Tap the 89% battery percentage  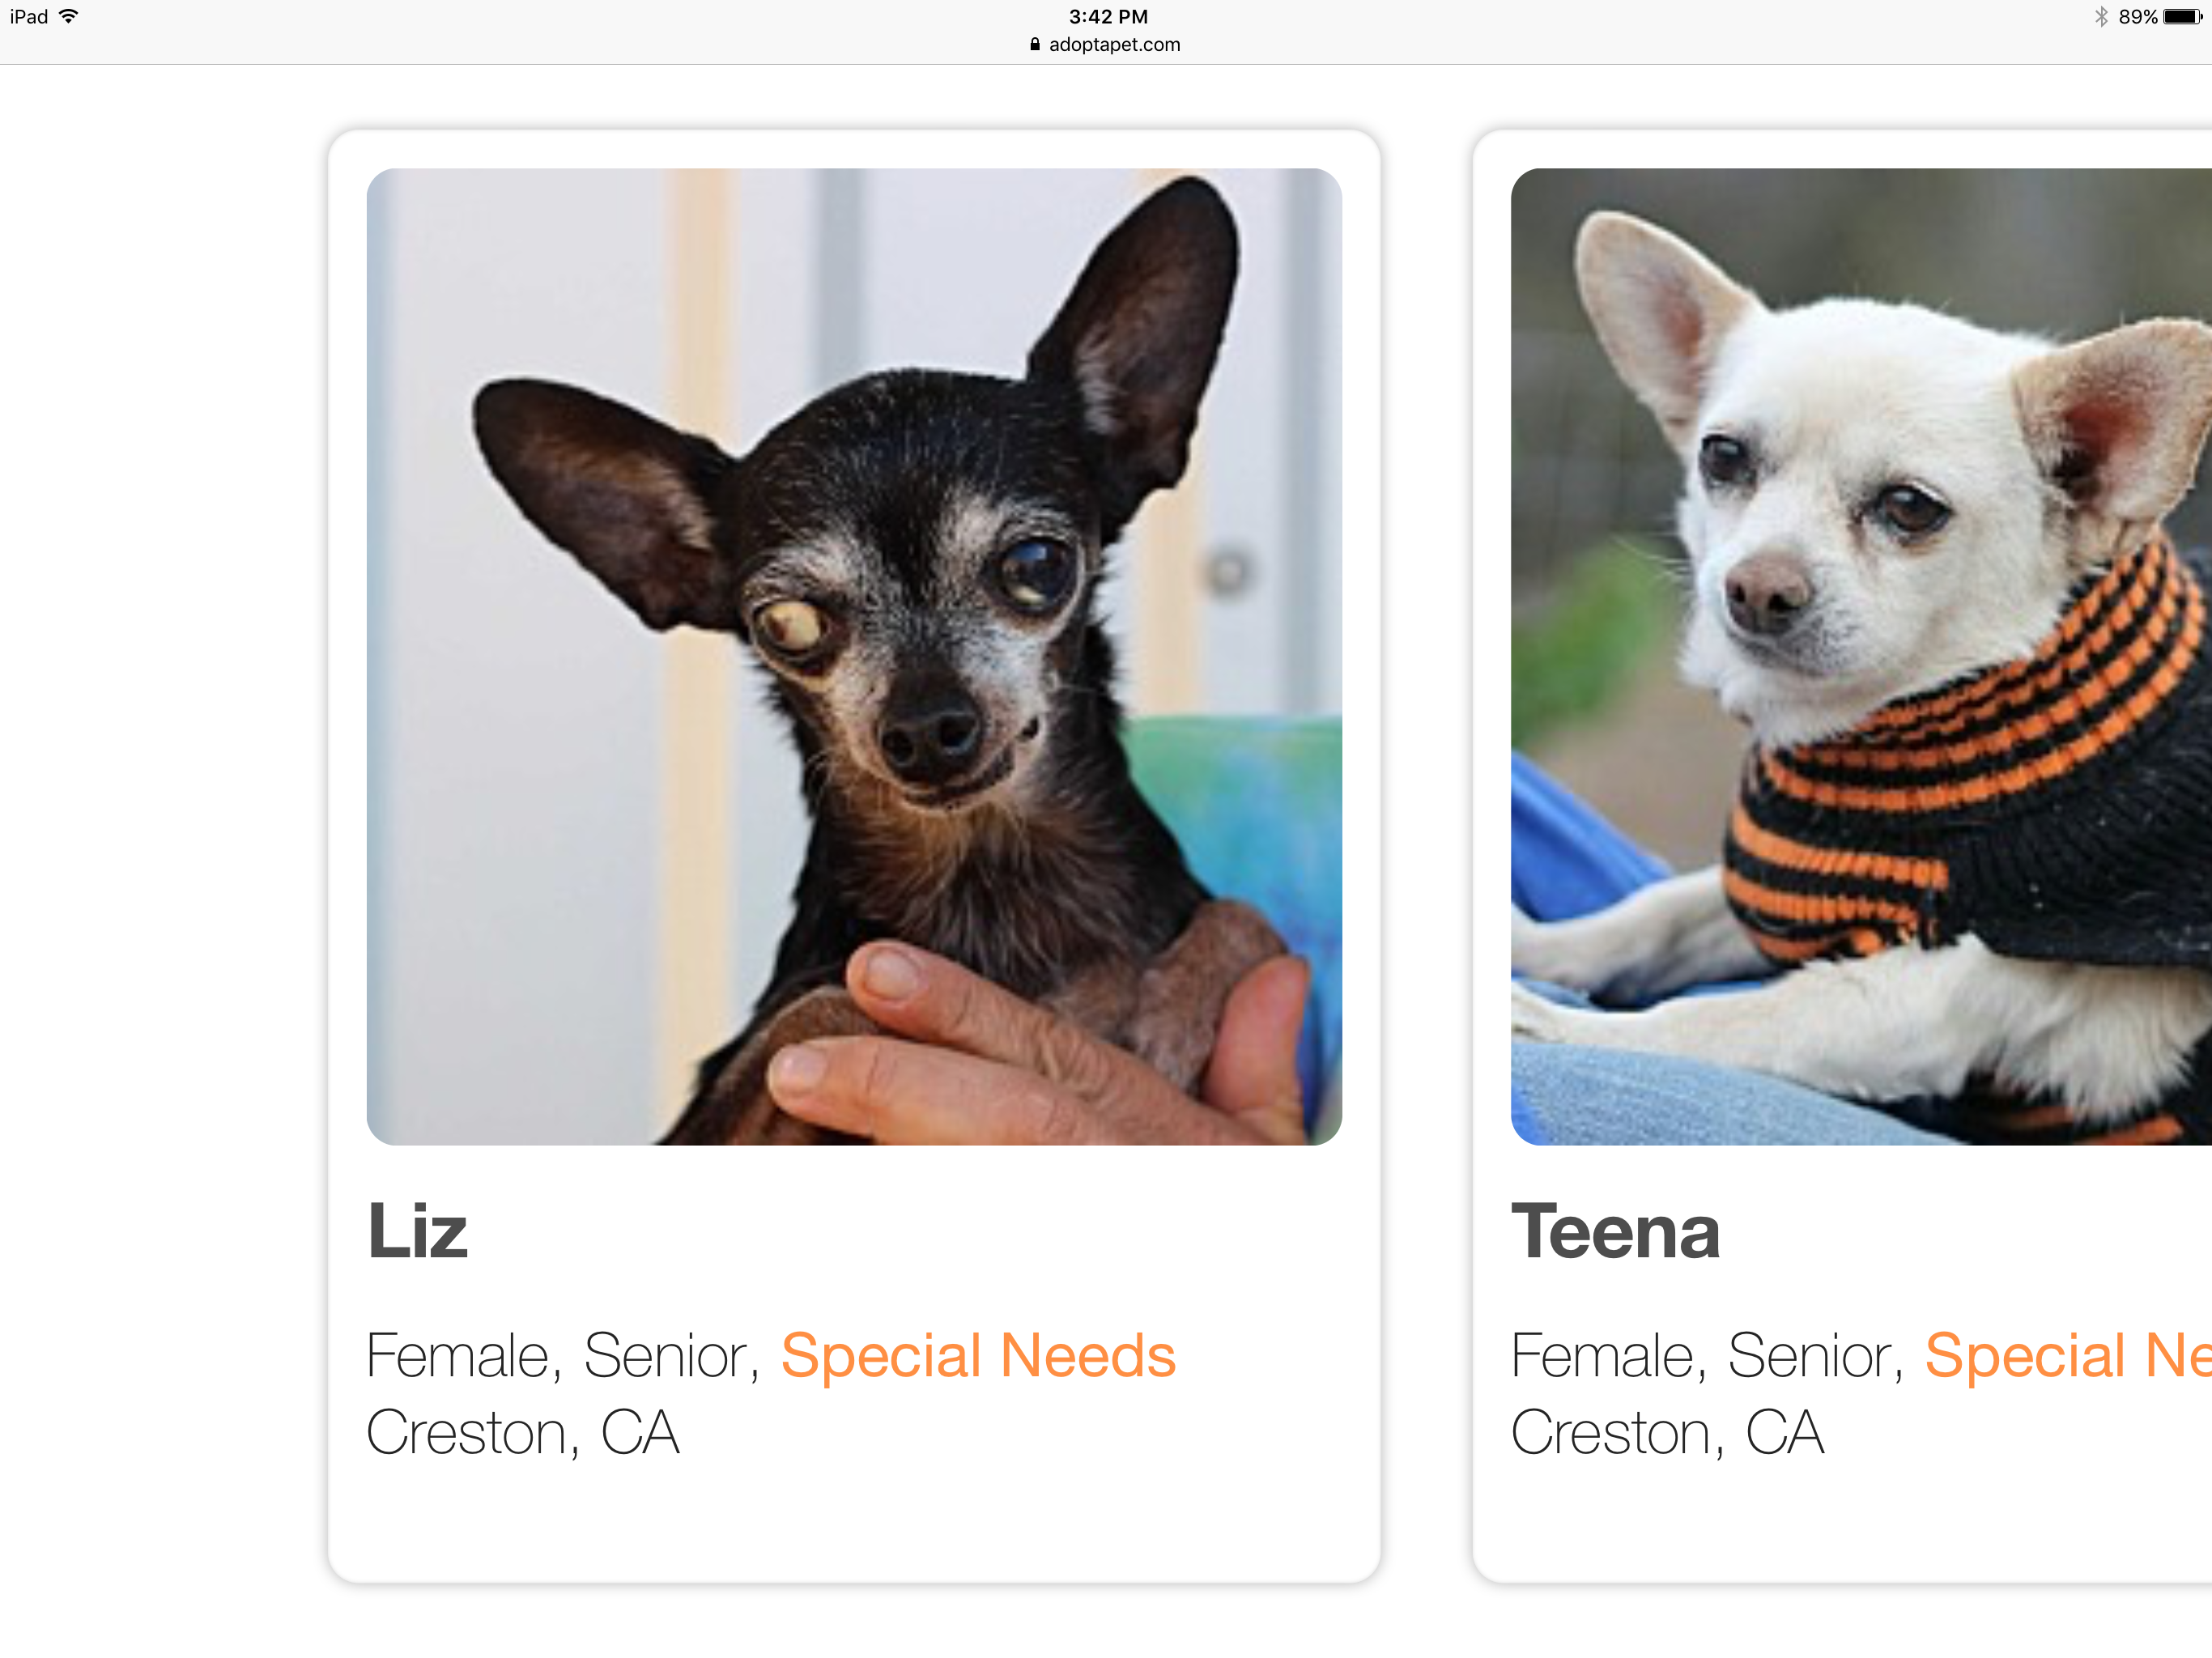tap(2137, 17)
